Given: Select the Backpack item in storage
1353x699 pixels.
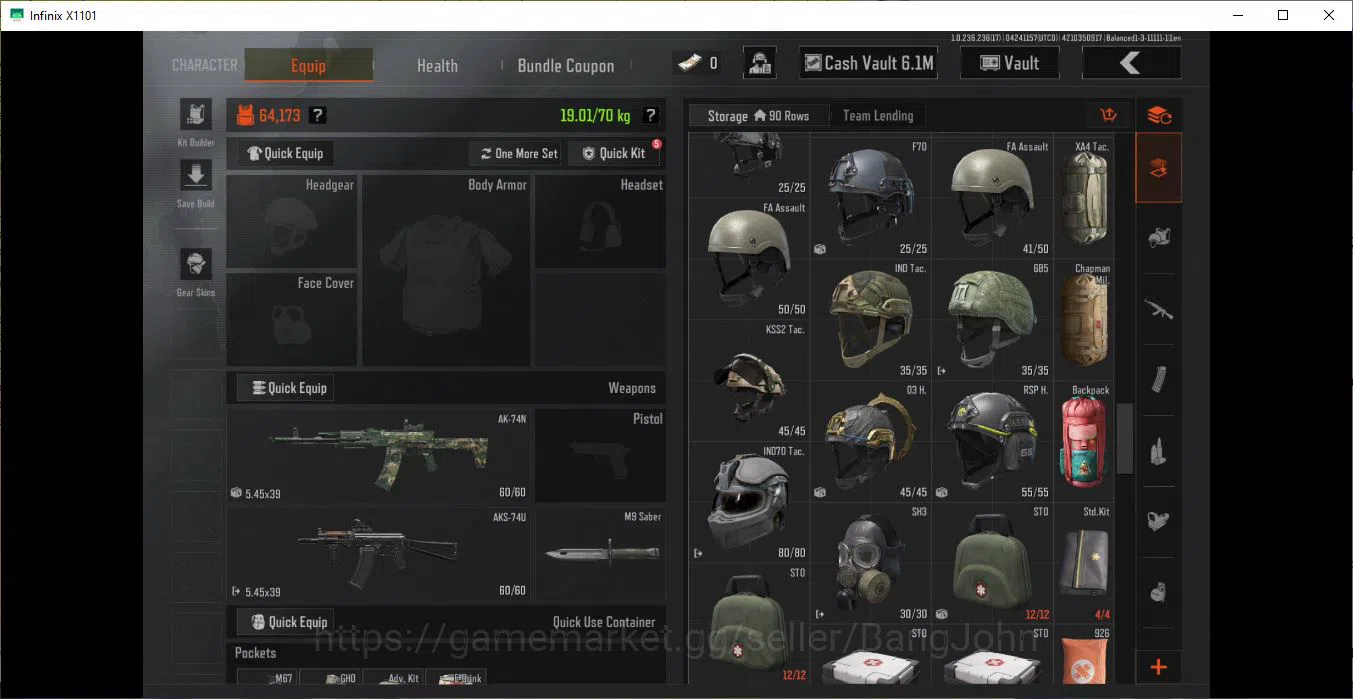Looking at the screenshot, I should click(1084, 442).
